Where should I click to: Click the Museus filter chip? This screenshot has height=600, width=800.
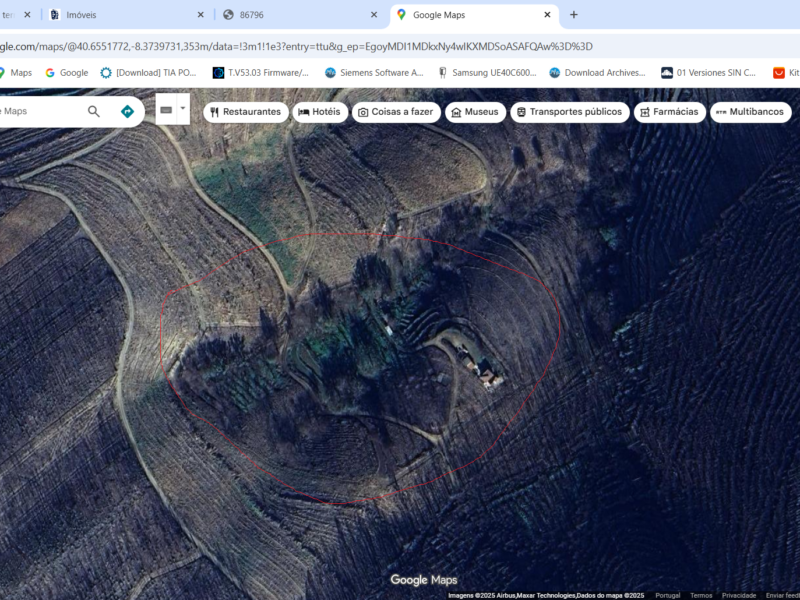(474, 112)
